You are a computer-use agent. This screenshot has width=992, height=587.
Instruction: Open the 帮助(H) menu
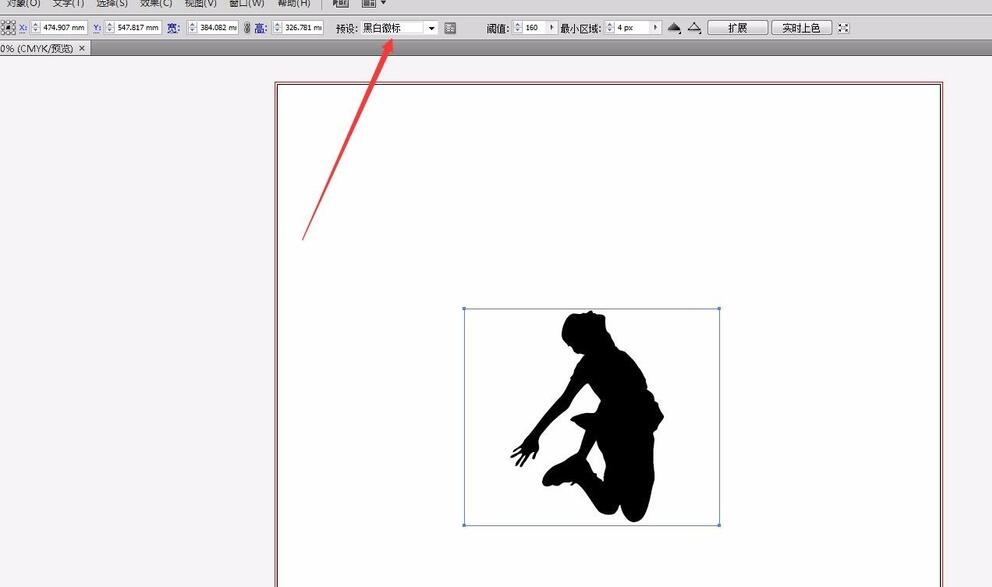(x=294, y=4)
